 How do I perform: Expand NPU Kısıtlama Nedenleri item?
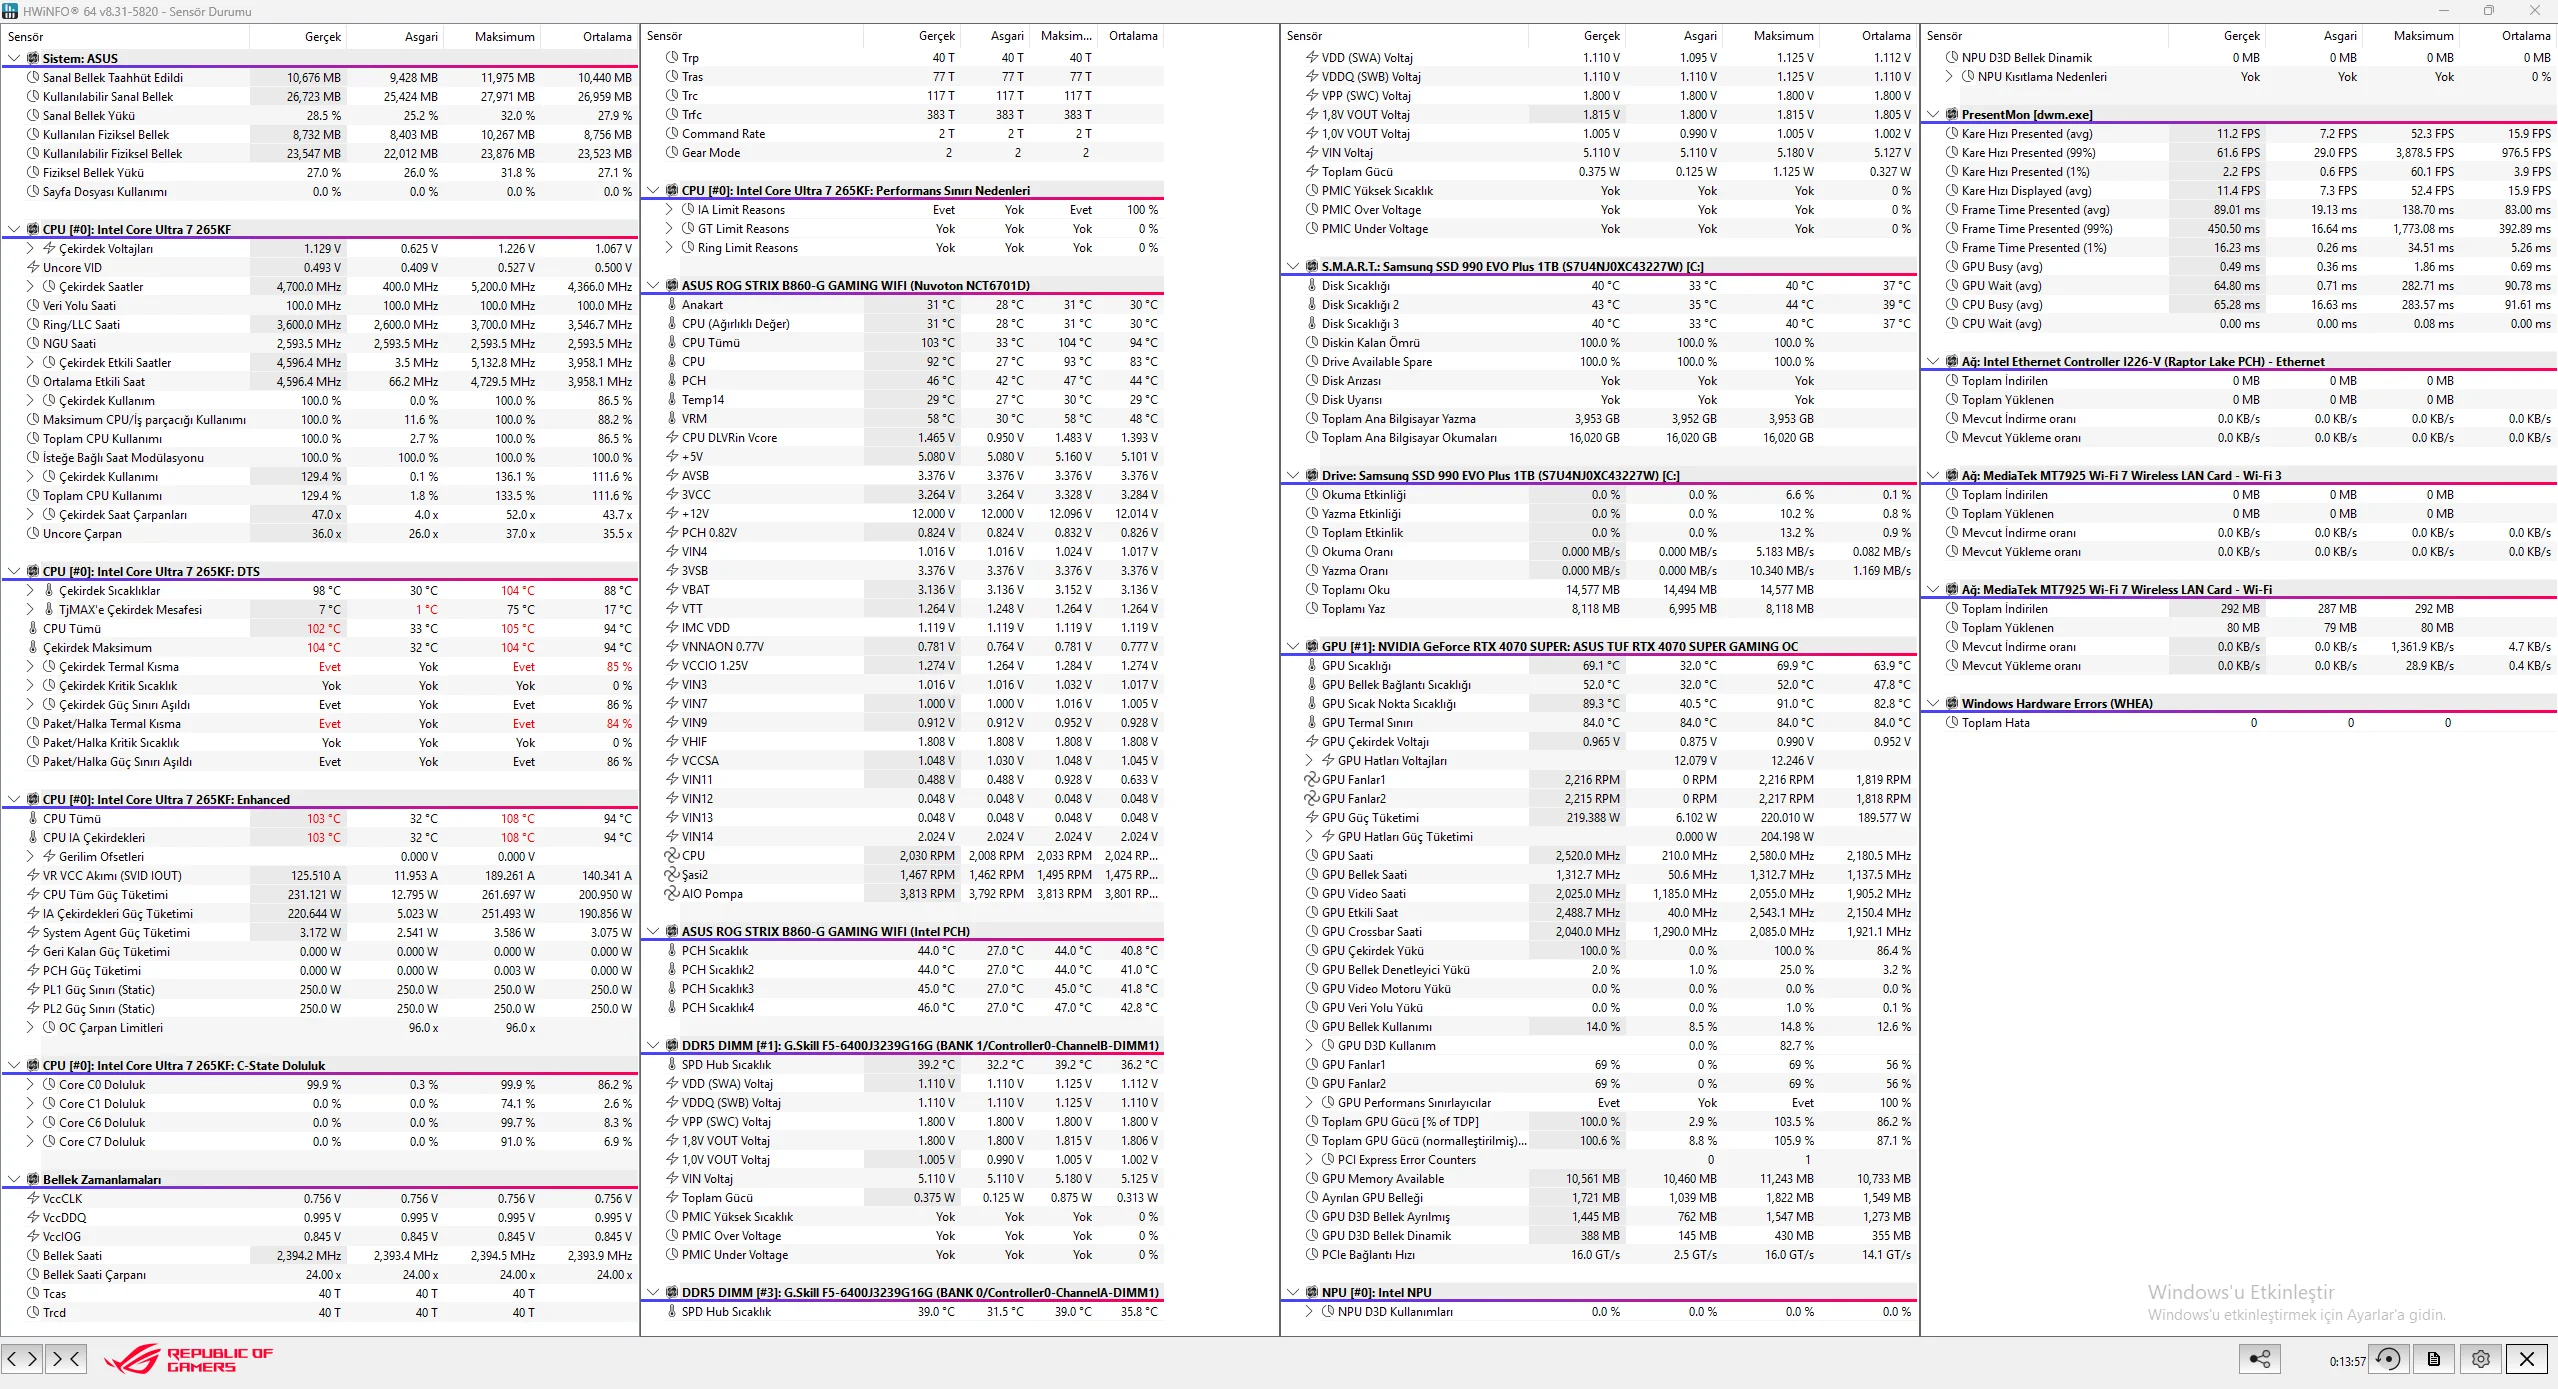(1949, 77)
